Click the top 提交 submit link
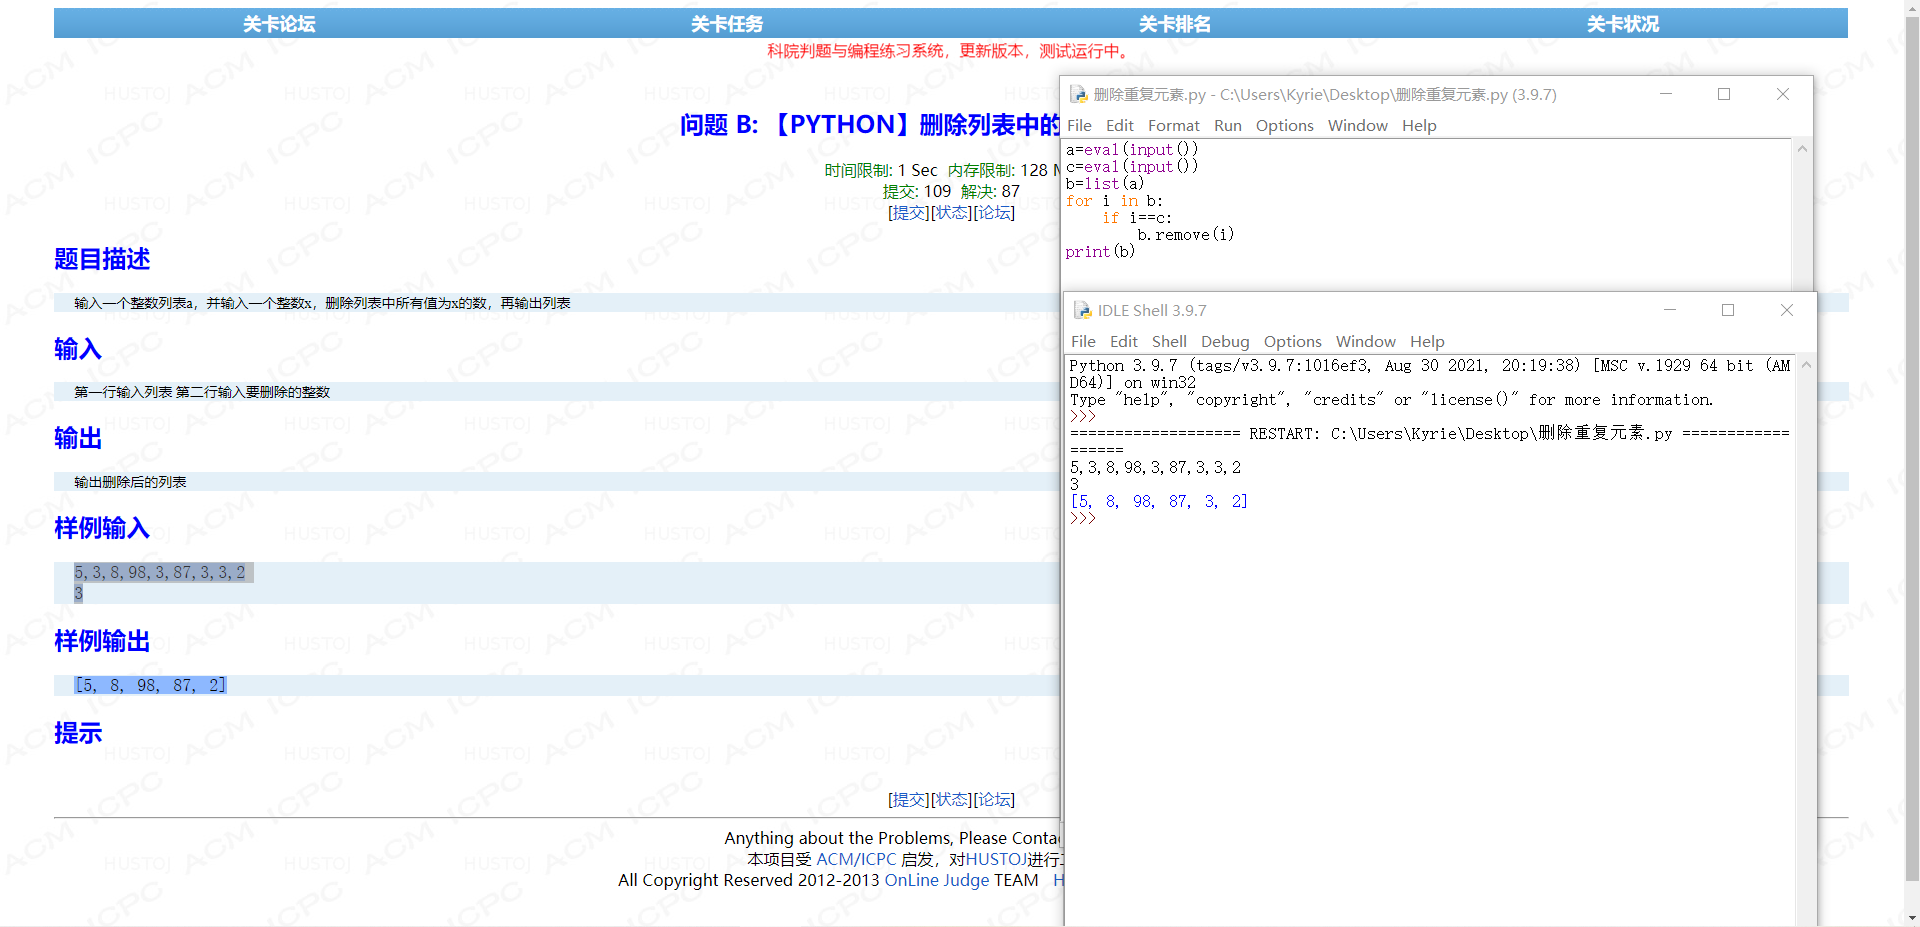The height and width of the screenshot is (927, 1920). 909,213
